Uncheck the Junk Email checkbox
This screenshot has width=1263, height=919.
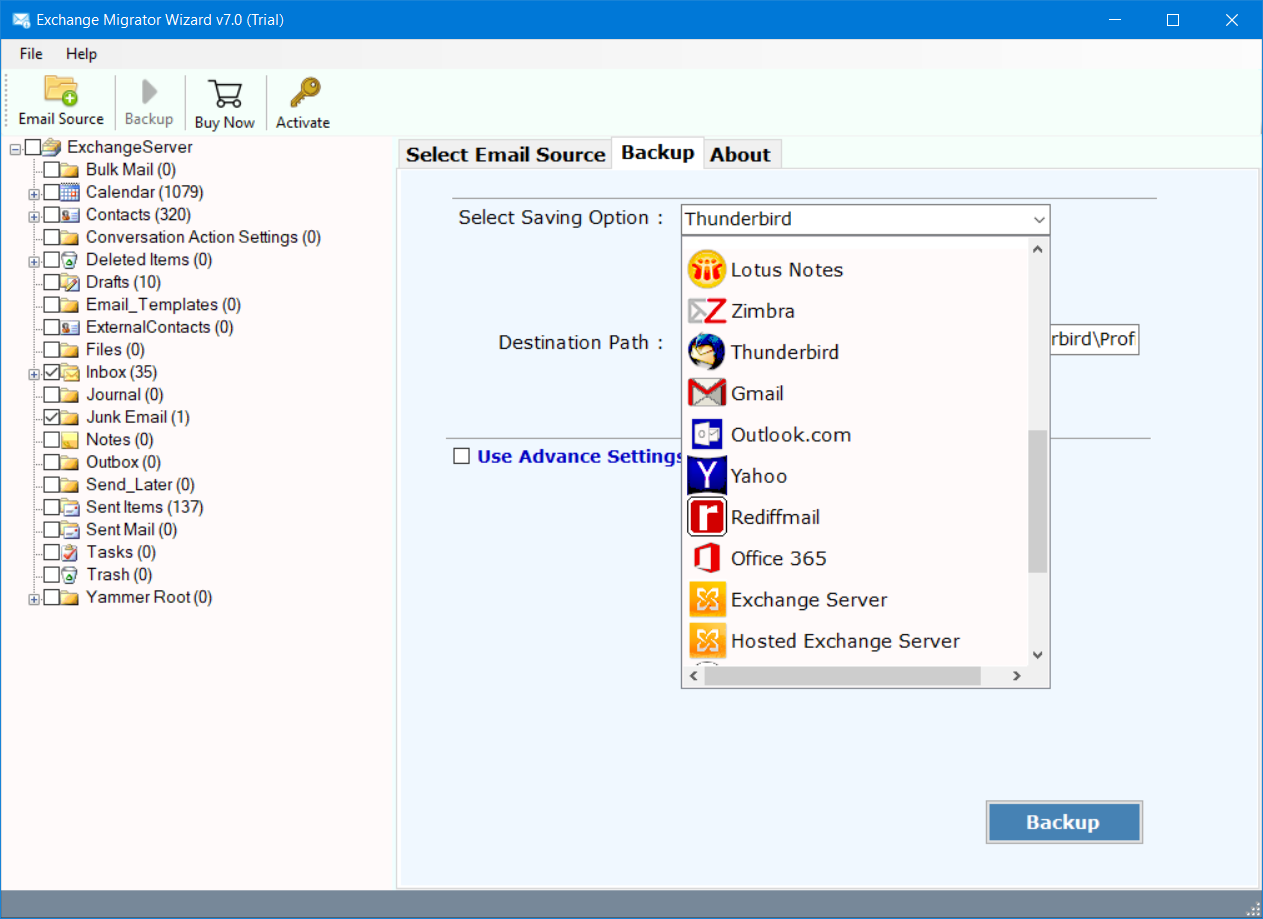(x=51, y=417)
